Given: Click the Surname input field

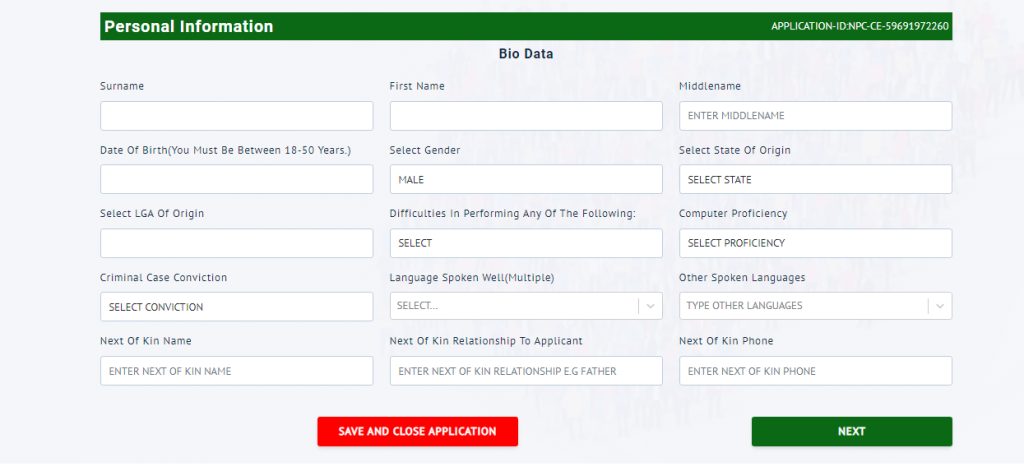Looking at the screenshot, I should pos(236,116).
